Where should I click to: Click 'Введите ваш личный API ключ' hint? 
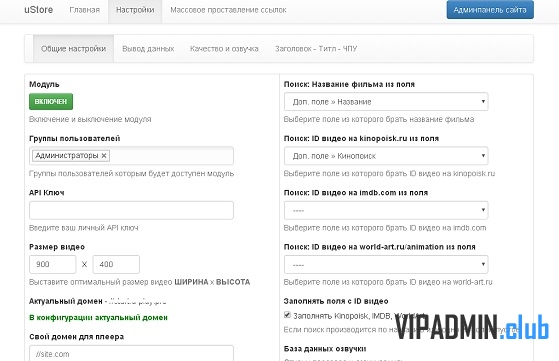click(x=83, y=228)
